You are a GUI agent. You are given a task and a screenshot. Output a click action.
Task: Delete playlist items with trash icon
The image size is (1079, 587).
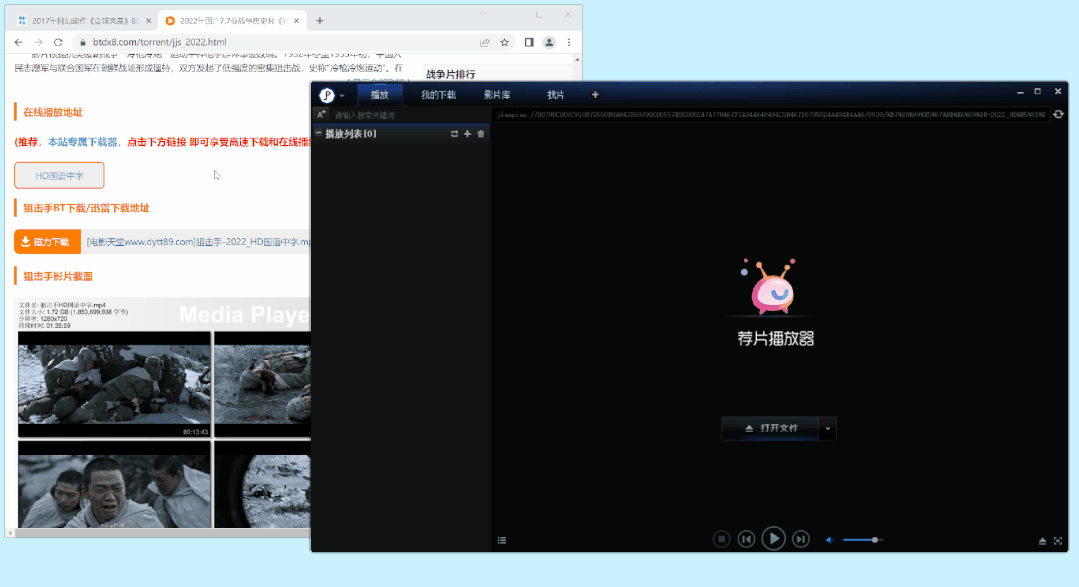pos(481,134)
